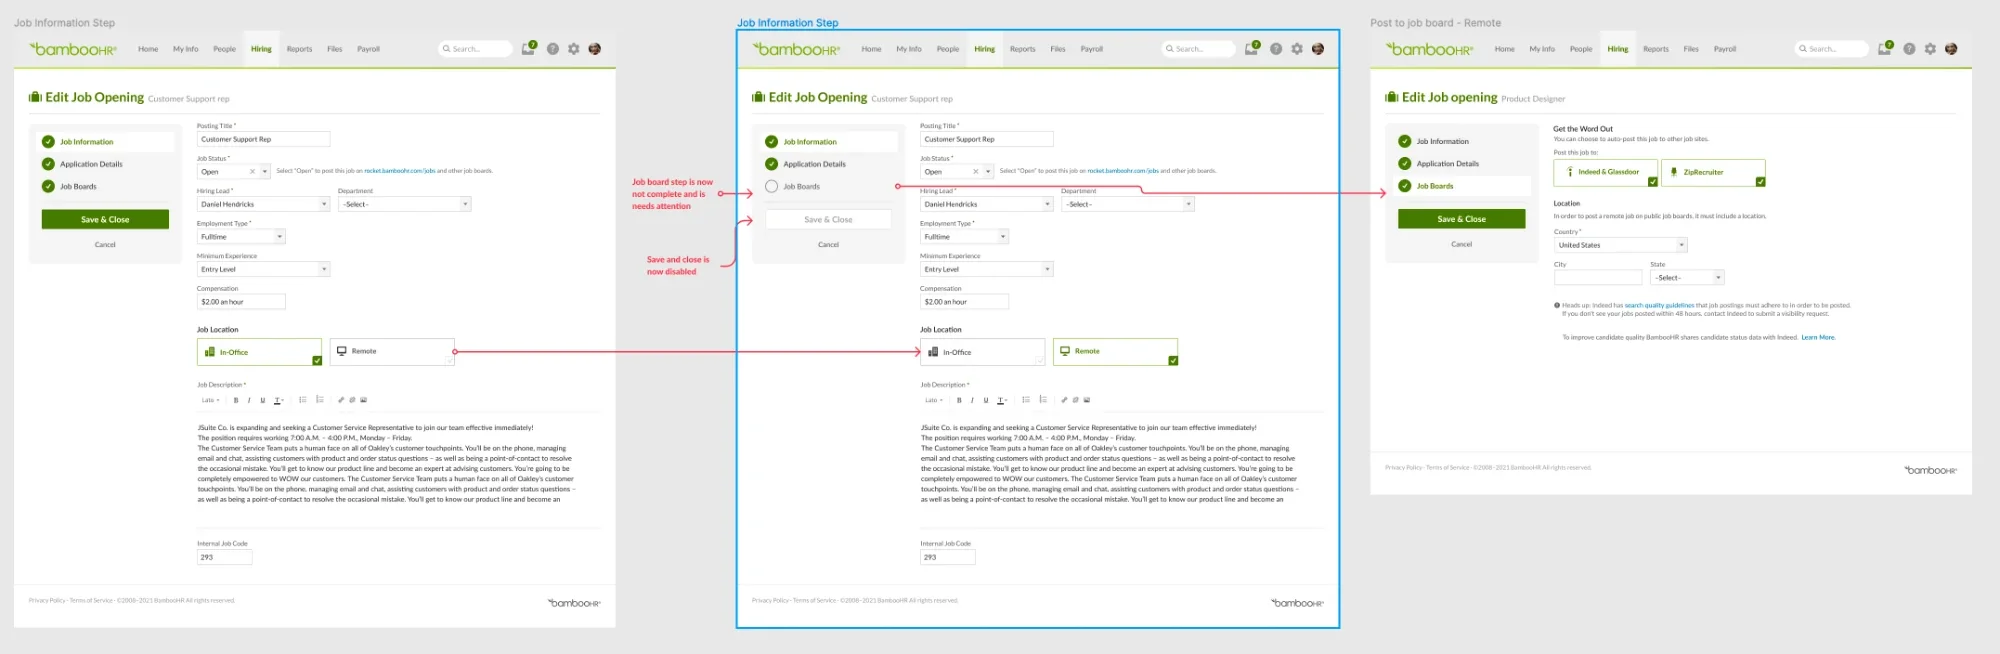
Task: Click Cancel link in left frame
Action: 105,244
